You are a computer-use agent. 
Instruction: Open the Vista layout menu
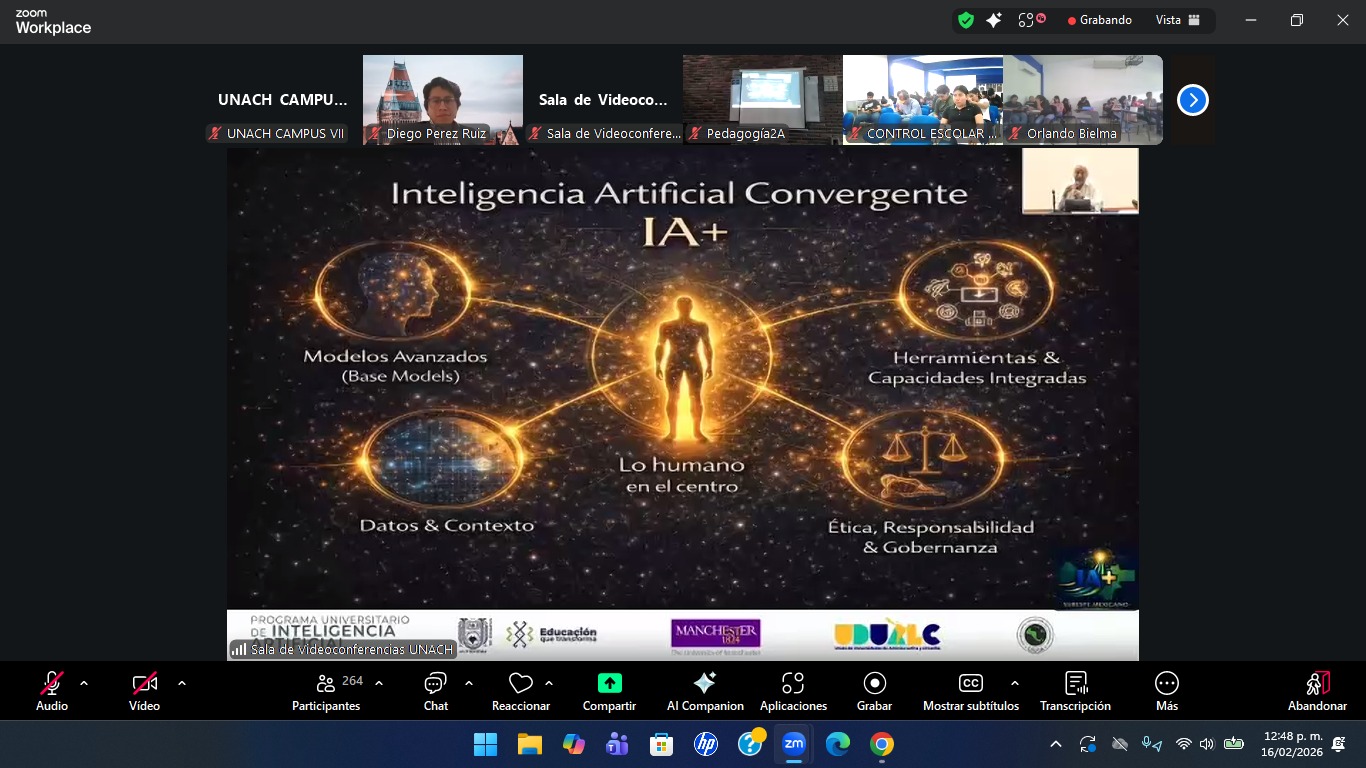pyautogui.click(x=1177, y=20)
